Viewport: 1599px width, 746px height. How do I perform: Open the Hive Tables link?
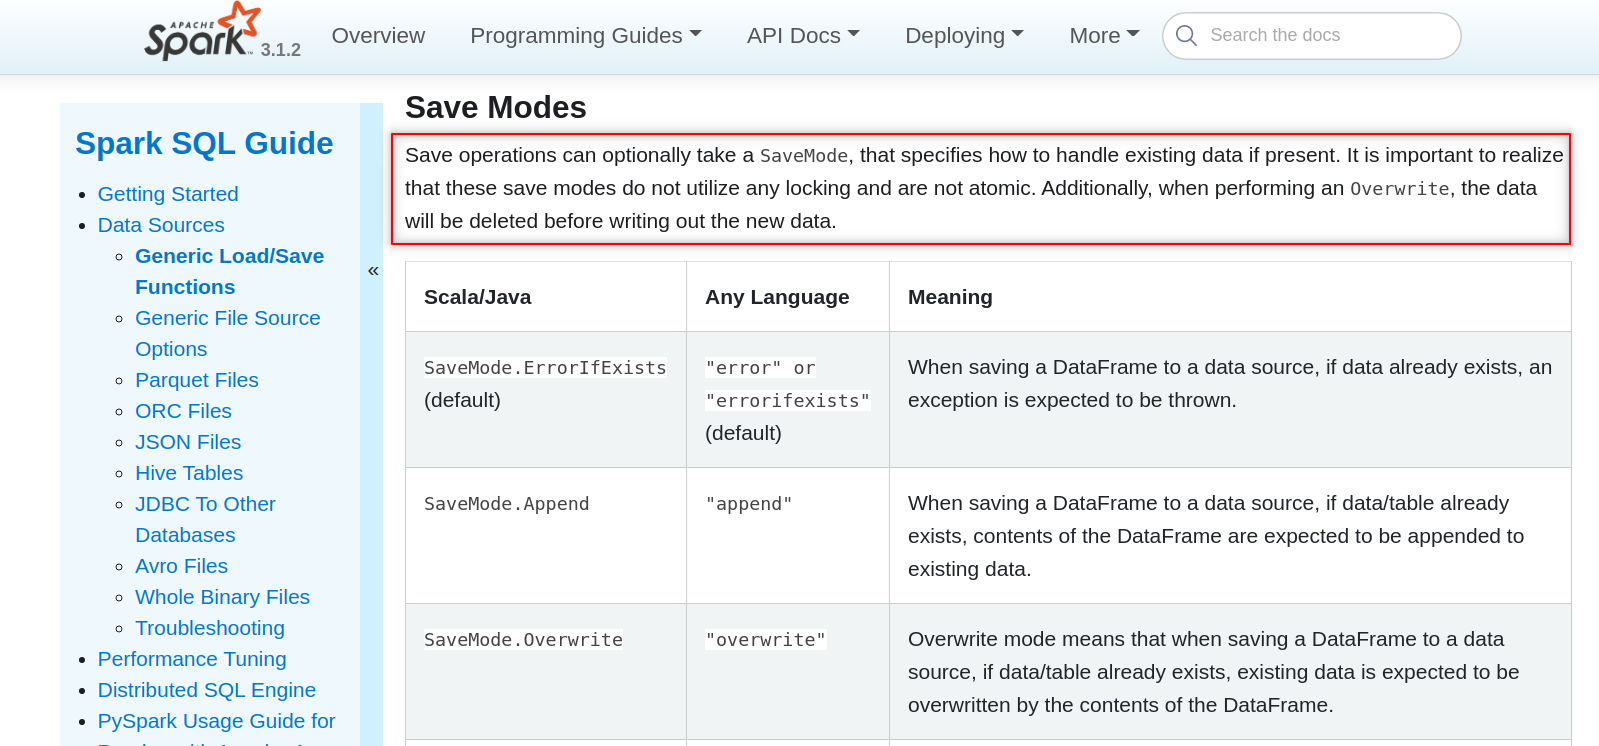(x=189, y=473)
